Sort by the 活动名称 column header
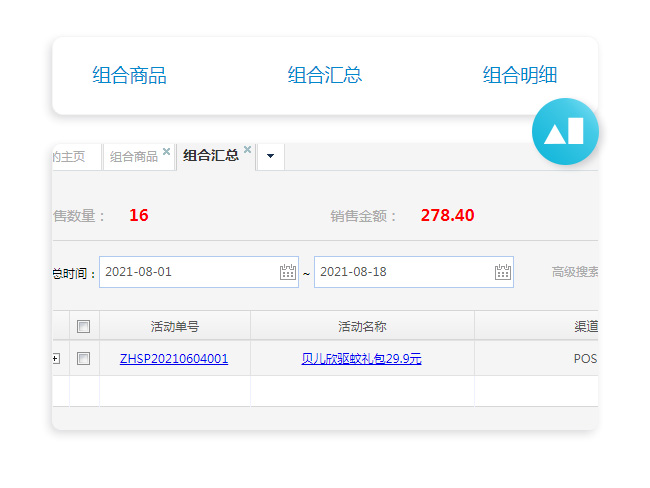This screenshot has width=650, height=488. (362, 326)
